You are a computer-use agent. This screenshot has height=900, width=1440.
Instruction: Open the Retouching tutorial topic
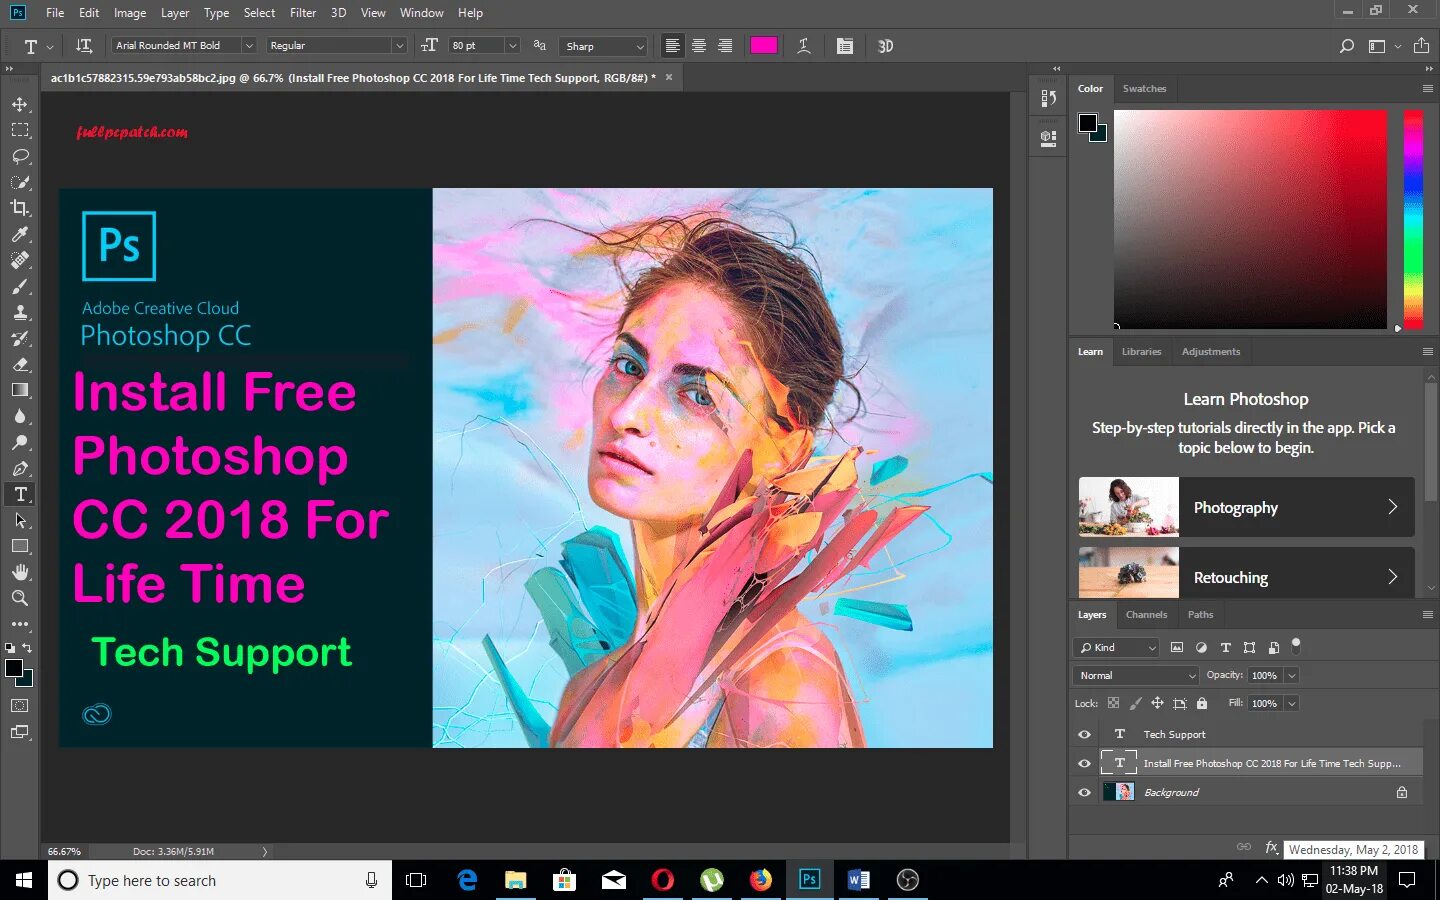[x=1246, y=573]
